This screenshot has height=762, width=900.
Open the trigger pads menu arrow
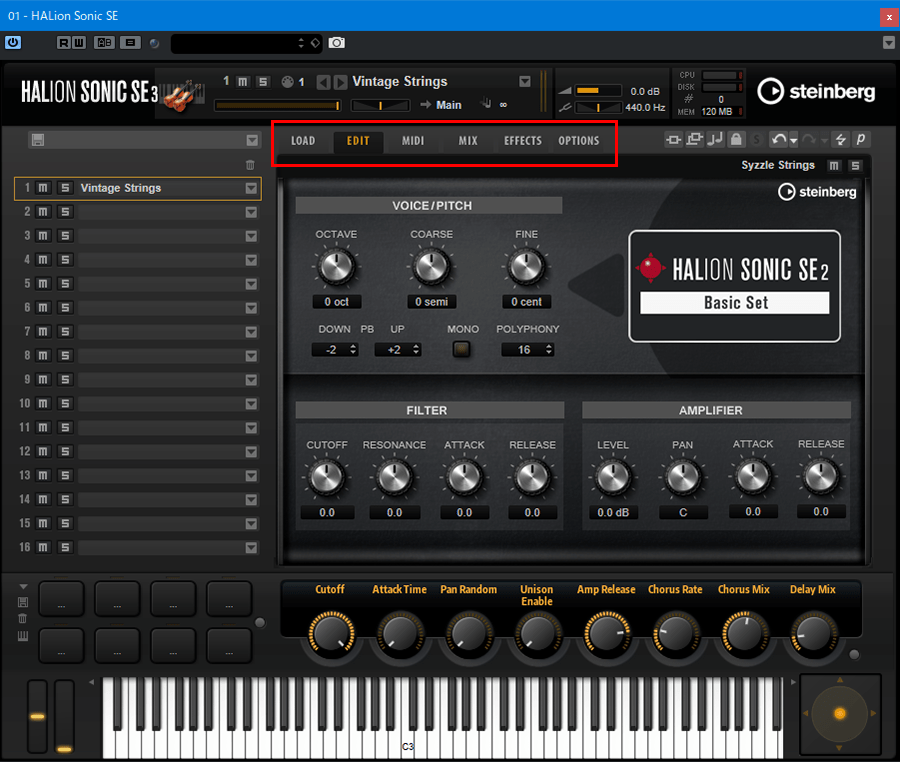pyautogui.click(x=23, y=586)
